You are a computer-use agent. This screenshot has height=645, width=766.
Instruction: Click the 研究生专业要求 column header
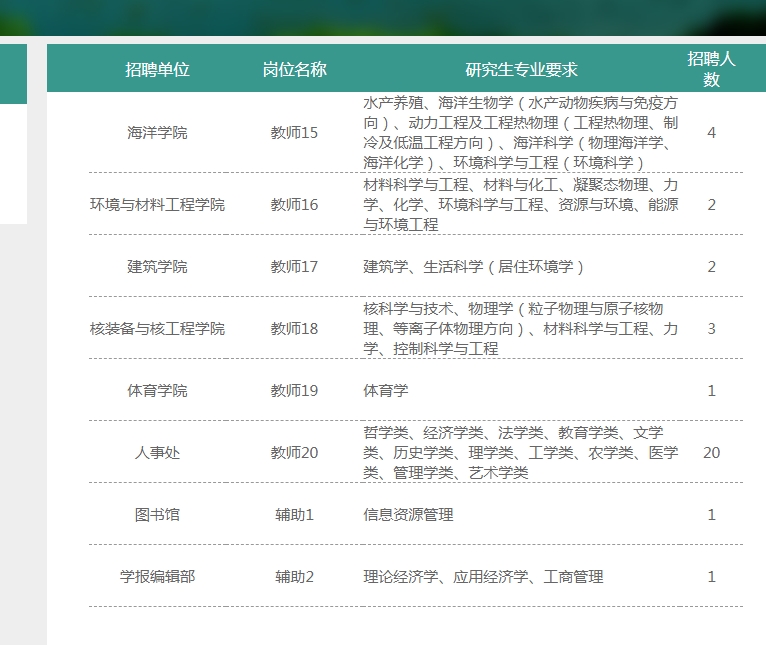pyautogui.click(x=521, y=69)
